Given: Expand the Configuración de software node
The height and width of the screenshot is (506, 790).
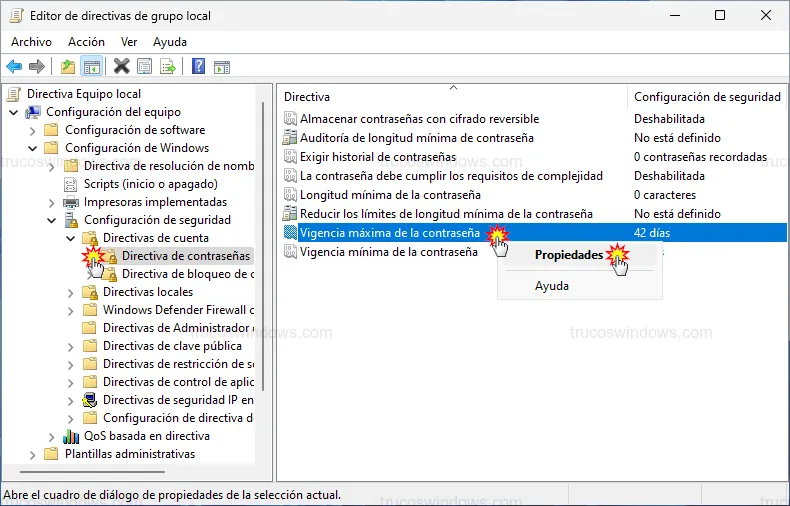Looking at the screenshot, I should pyautogui.click(x=32, y=130).
